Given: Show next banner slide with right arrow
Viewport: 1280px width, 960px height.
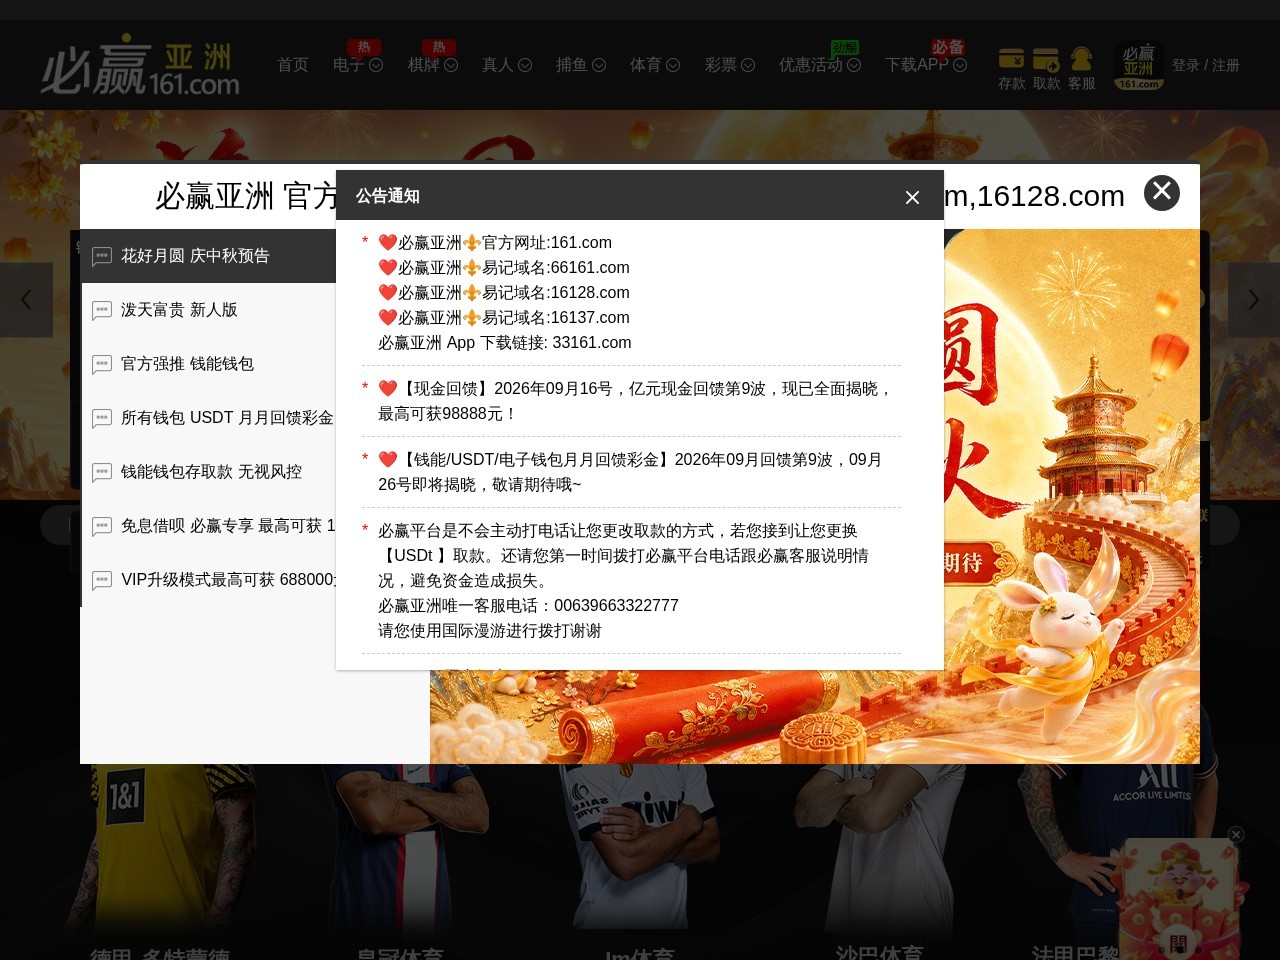Looking at the screenshot, I should click(1254, 300).
